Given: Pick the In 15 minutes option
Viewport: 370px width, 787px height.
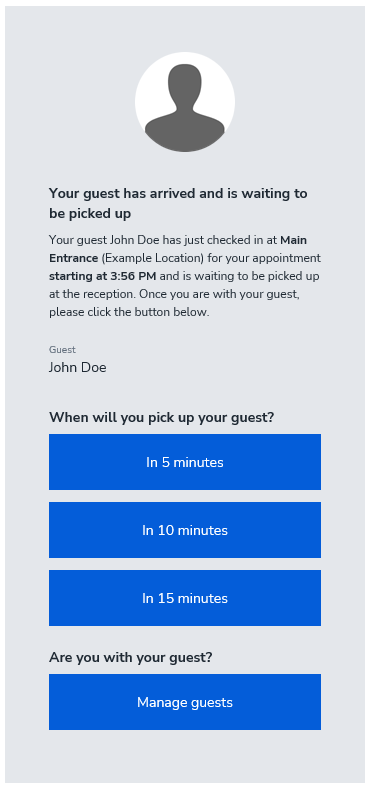Looking at the screenshot, I should coord(185,598).
